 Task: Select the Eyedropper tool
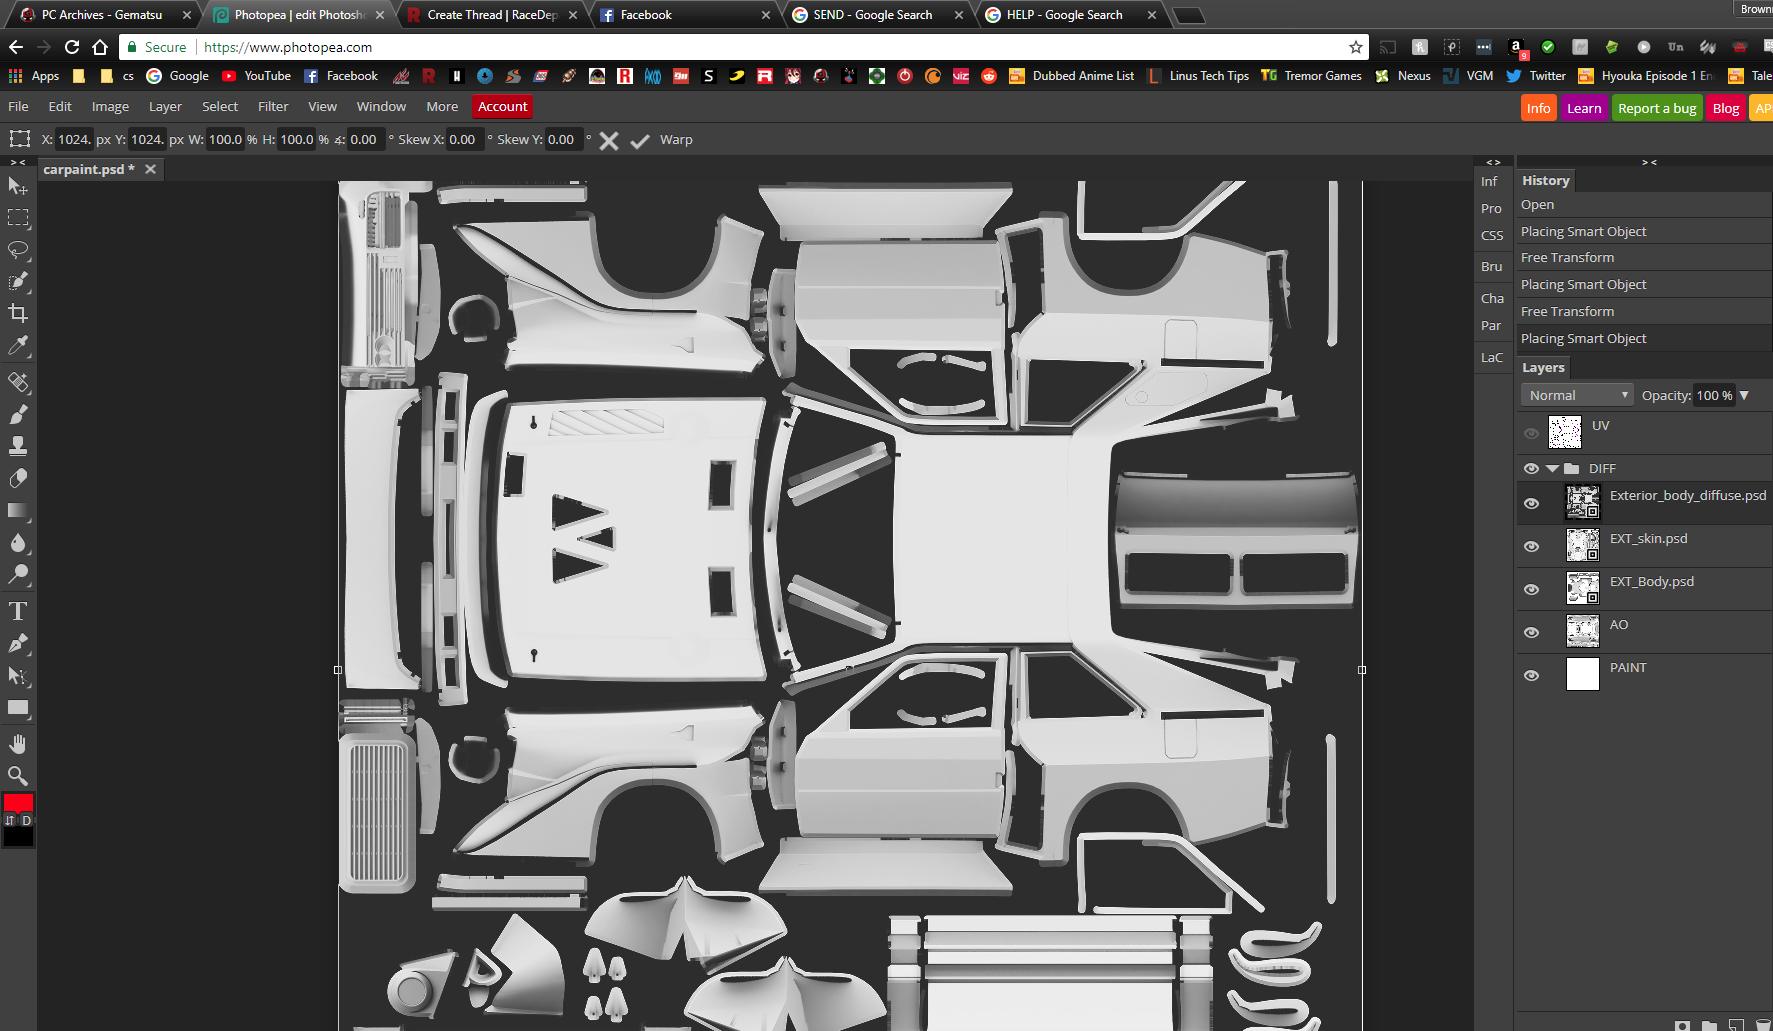pos(18,346)
